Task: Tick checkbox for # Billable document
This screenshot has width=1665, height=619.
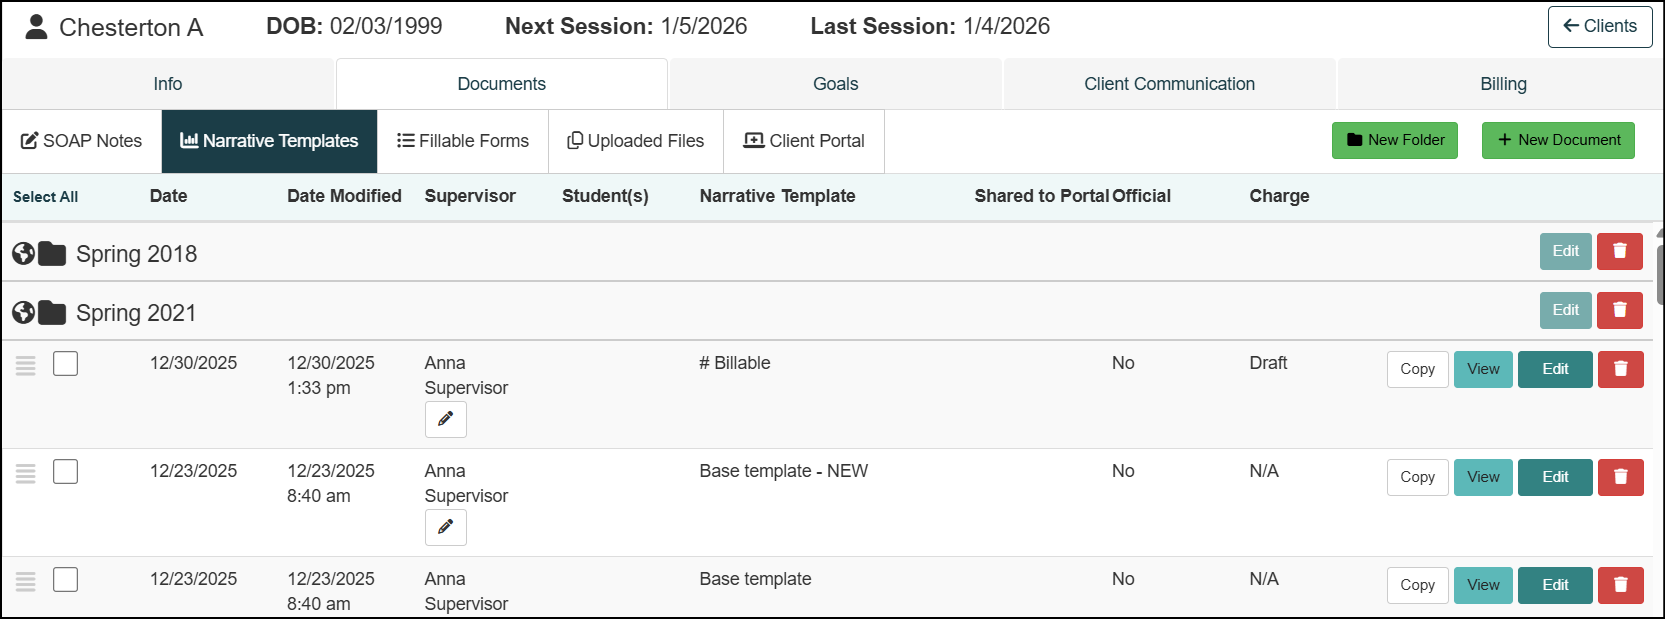Action: pyautogui.click(x=66, y=364)
